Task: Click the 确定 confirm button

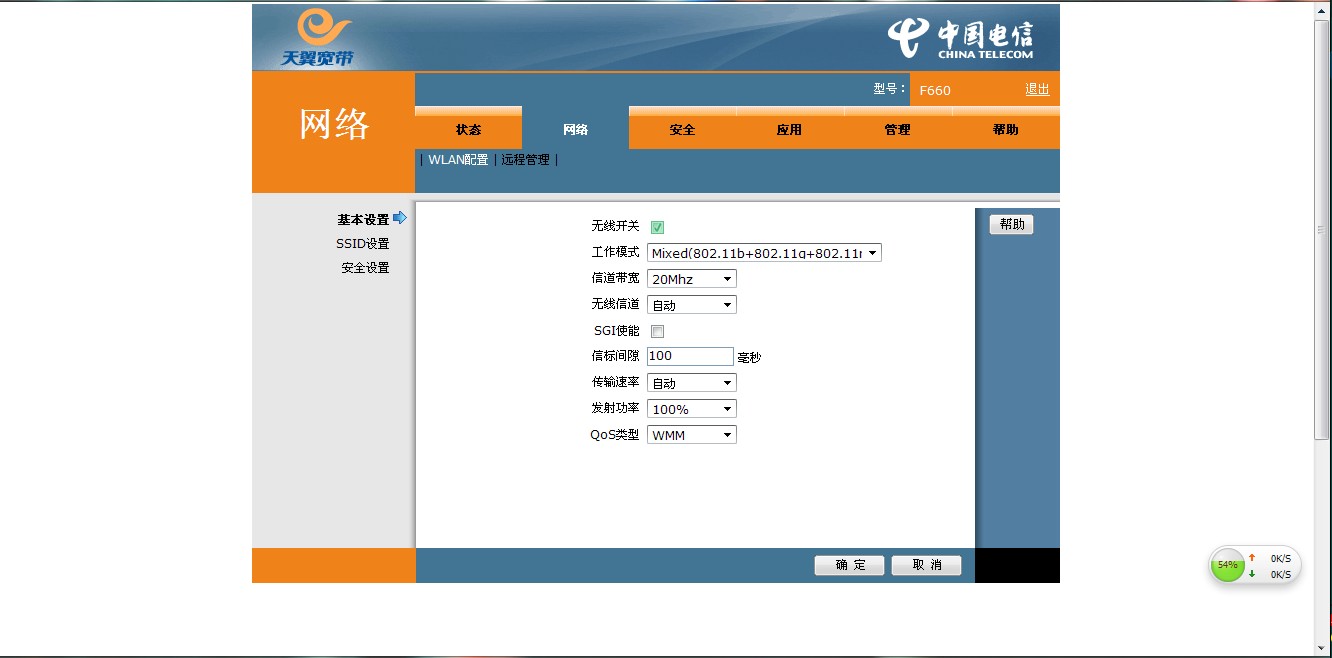Action: click(850, 565)
